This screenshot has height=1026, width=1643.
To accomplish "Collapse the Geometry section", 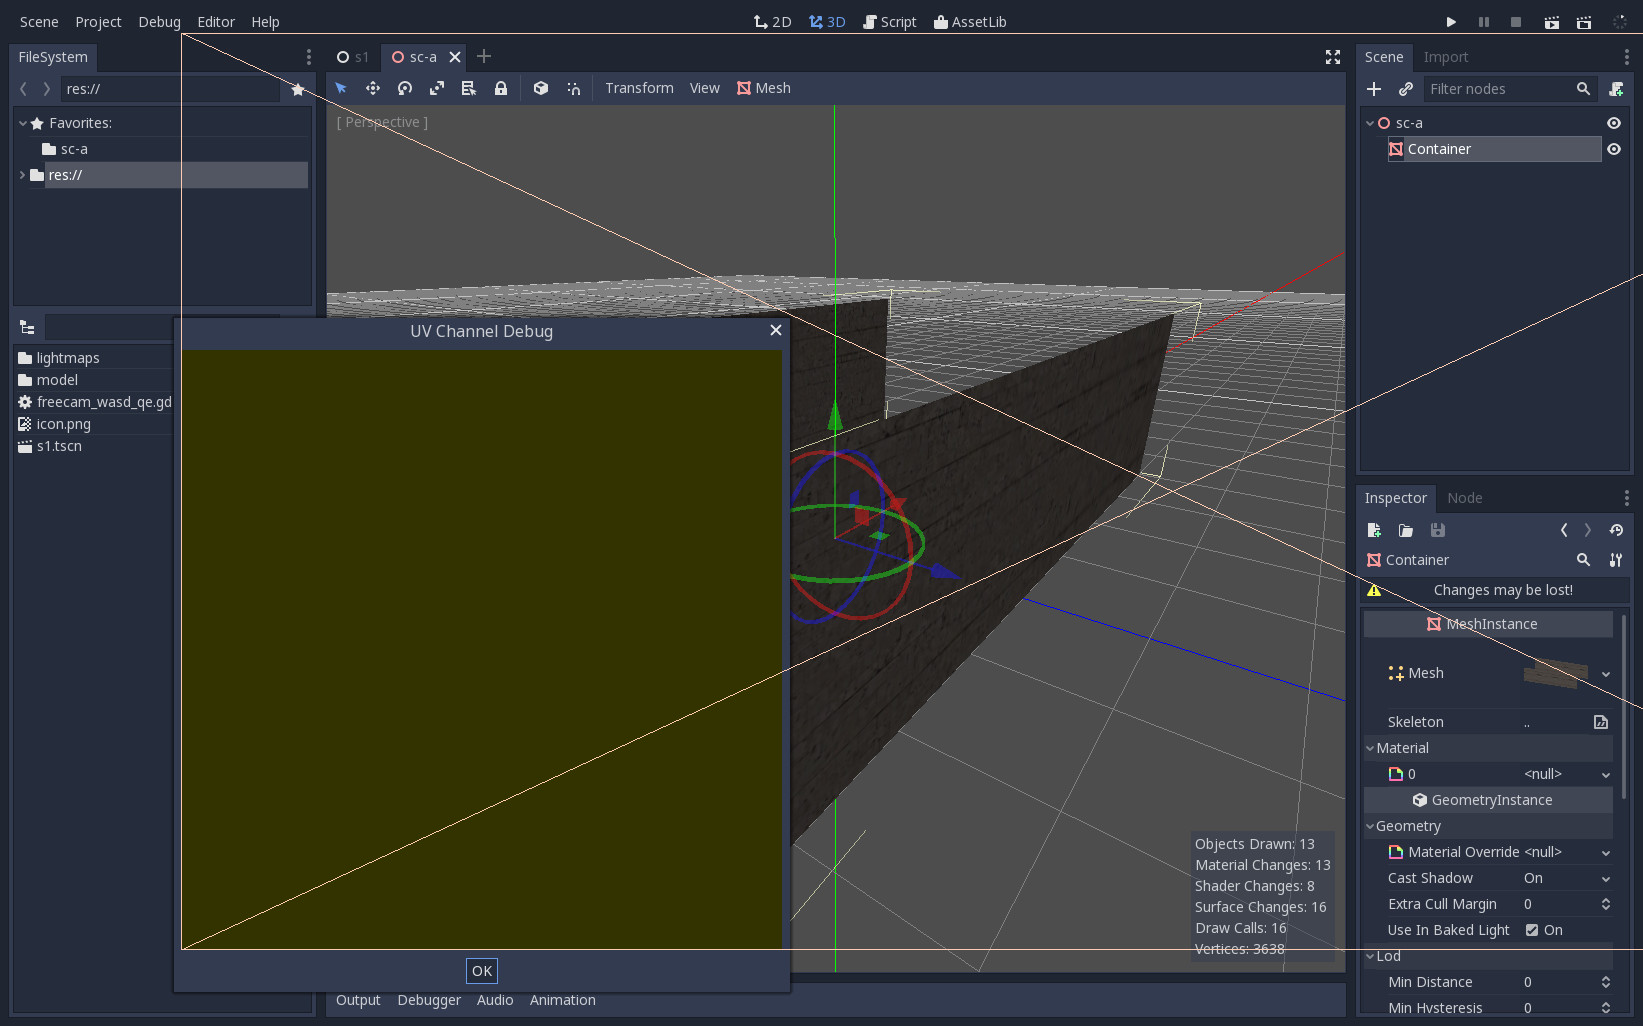I will (1370, 826).
